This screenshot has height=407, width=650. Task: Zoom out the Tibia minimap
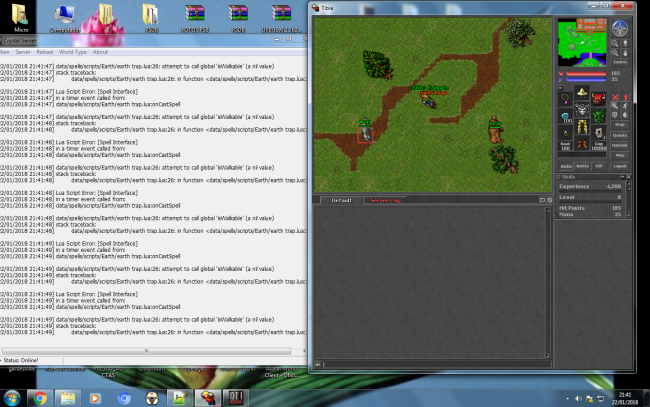click(615, 43)
